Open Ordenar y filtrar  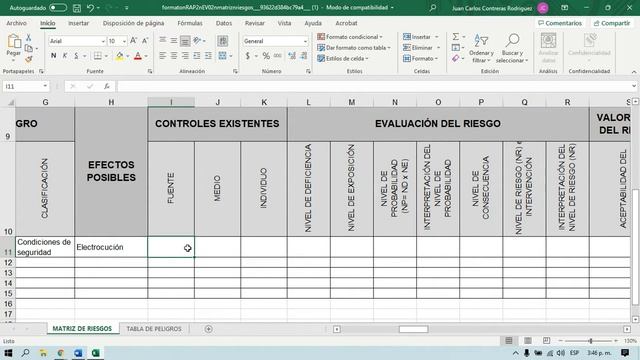pos(481,49)
